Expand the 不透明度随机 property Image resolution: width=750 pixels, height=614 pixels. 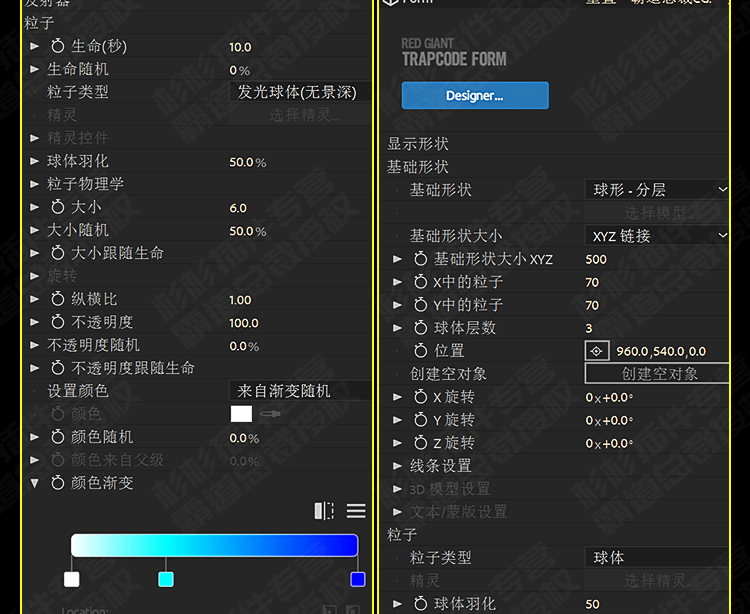pyautogui.click(x=34, y=345)
